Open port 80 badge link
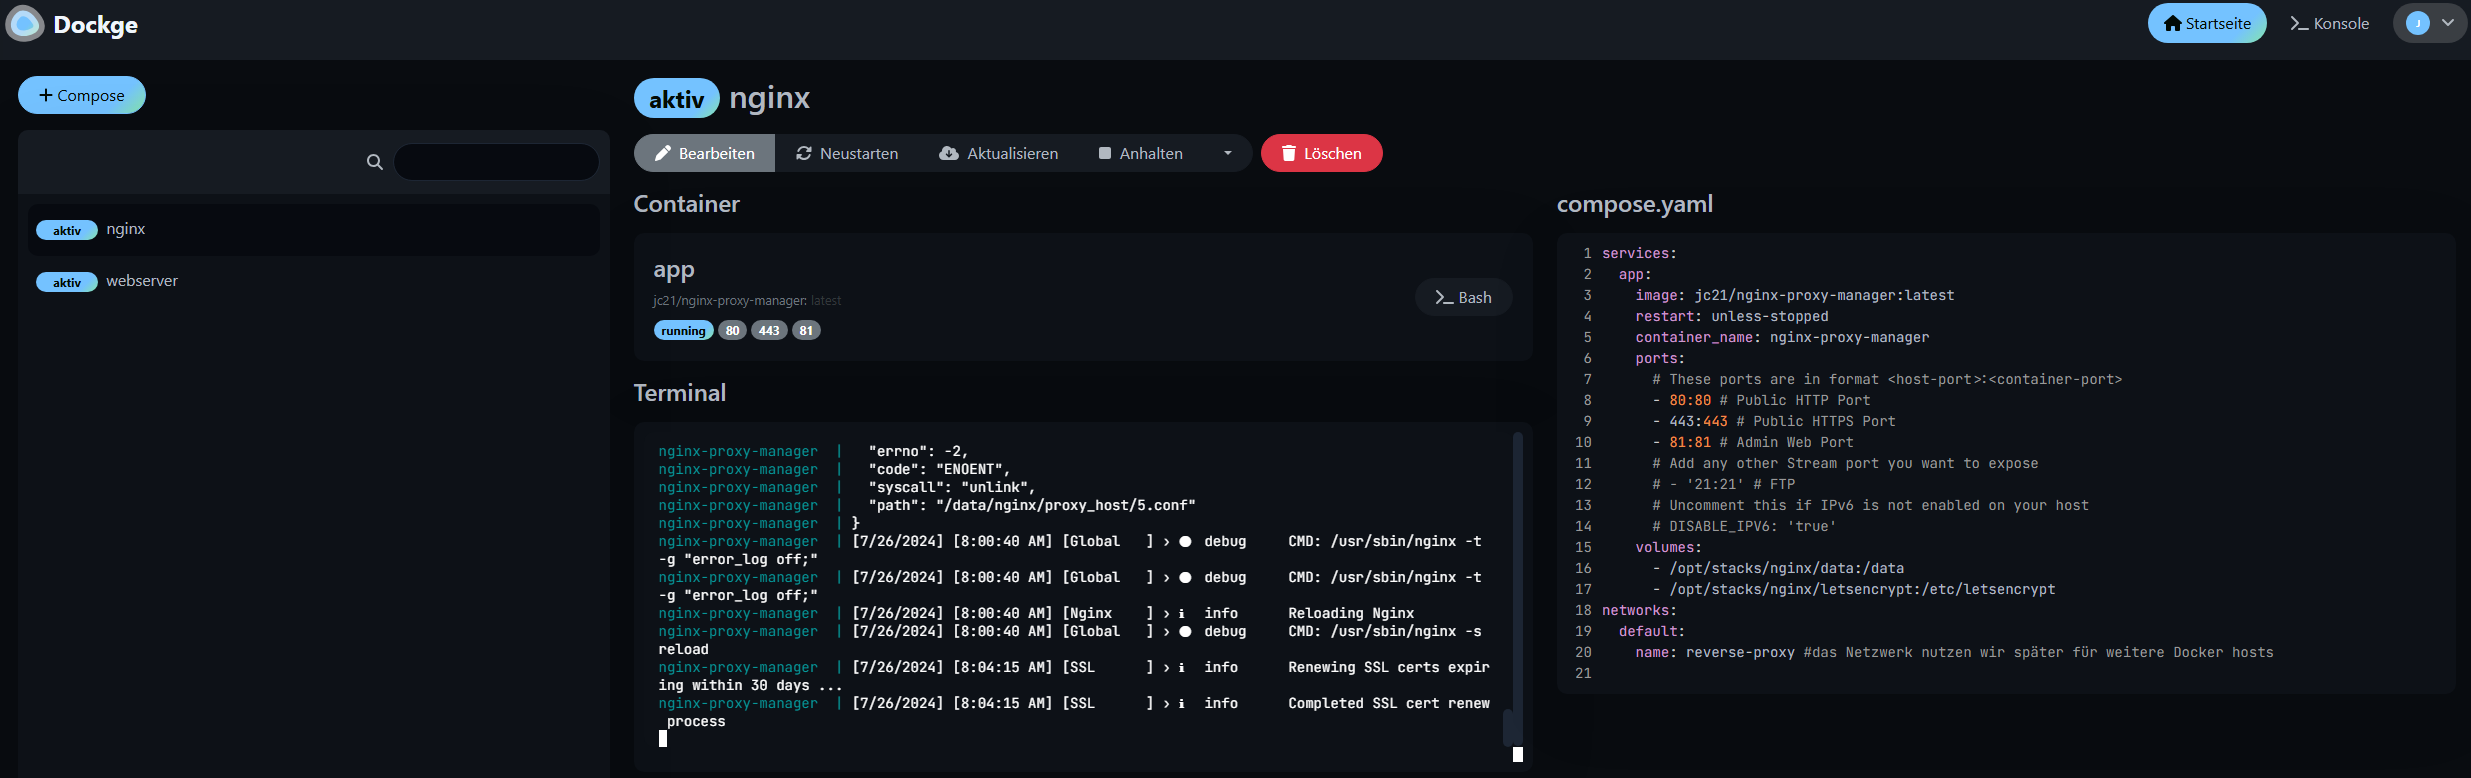This screenshot has width=2471, height=778. (733, 331)
